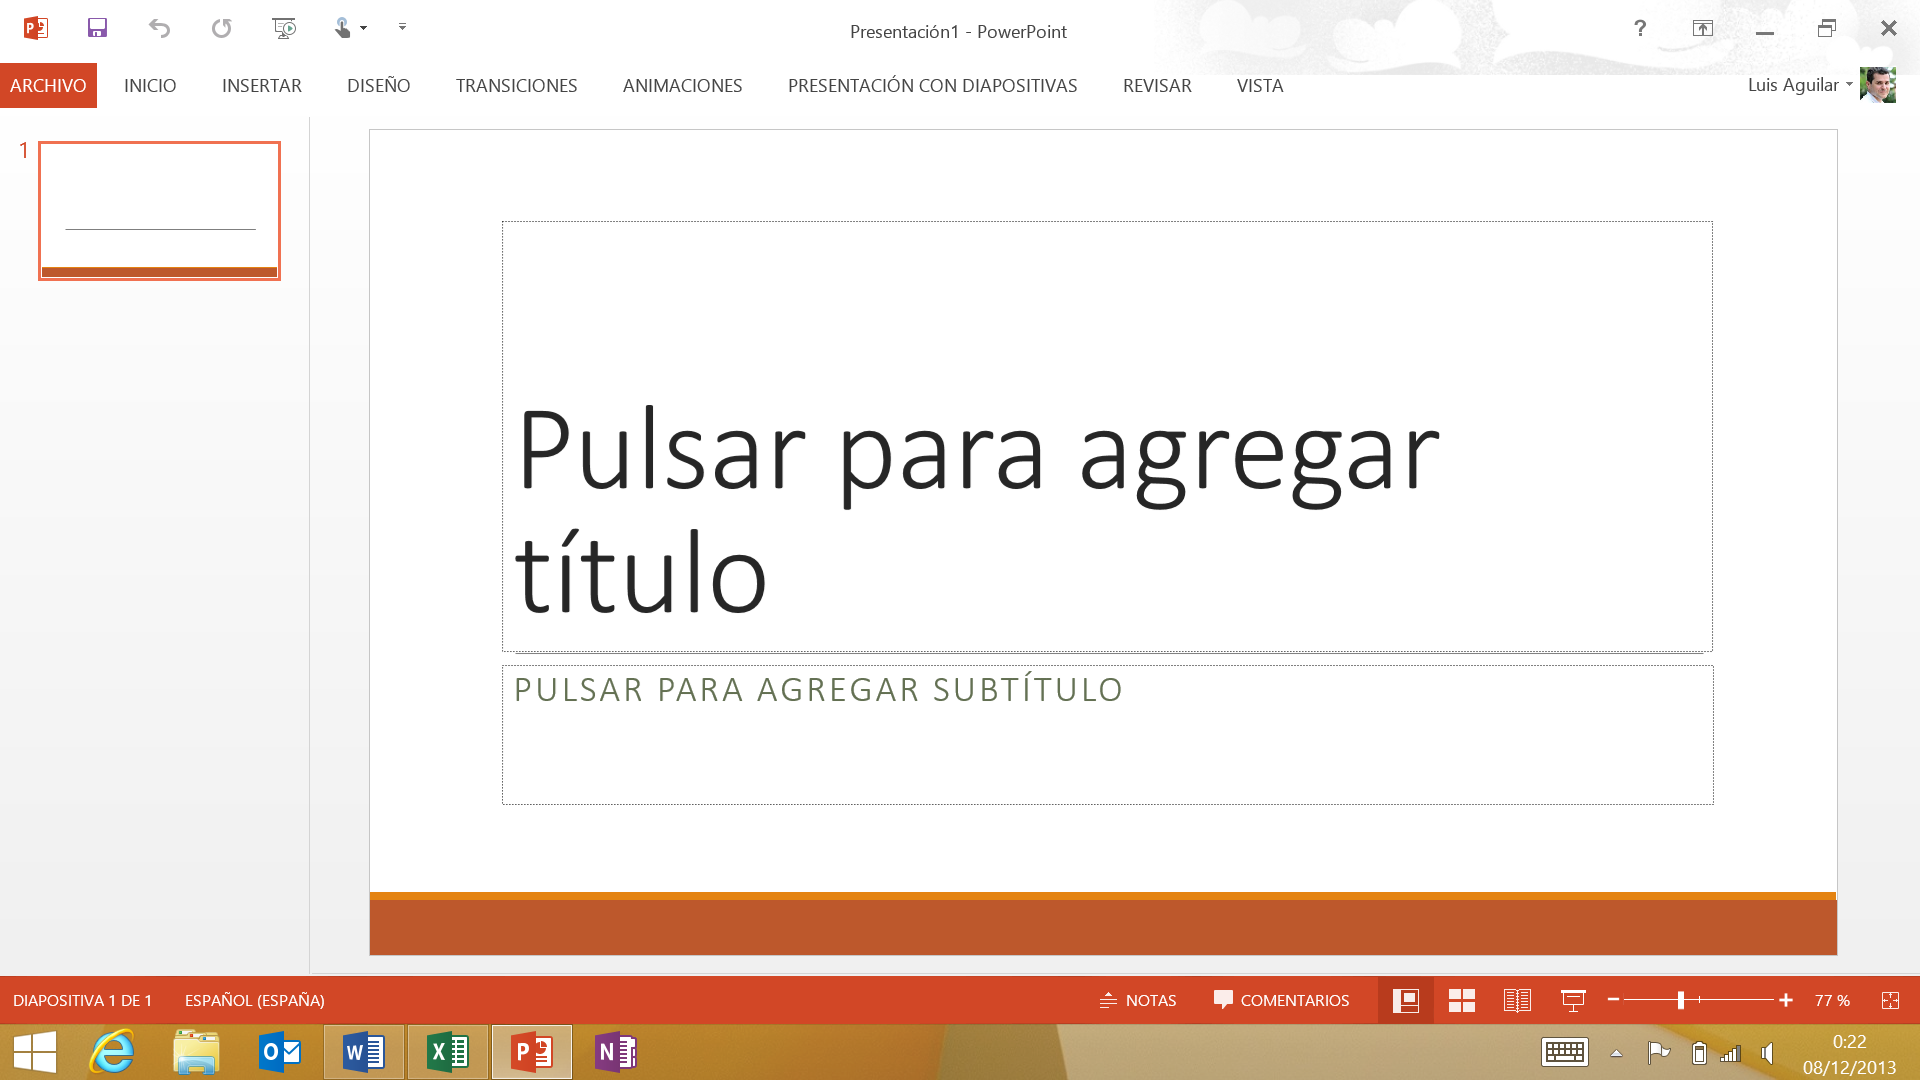
Task: Open the ARCHIVO tab
Action: tap(48, 86)
